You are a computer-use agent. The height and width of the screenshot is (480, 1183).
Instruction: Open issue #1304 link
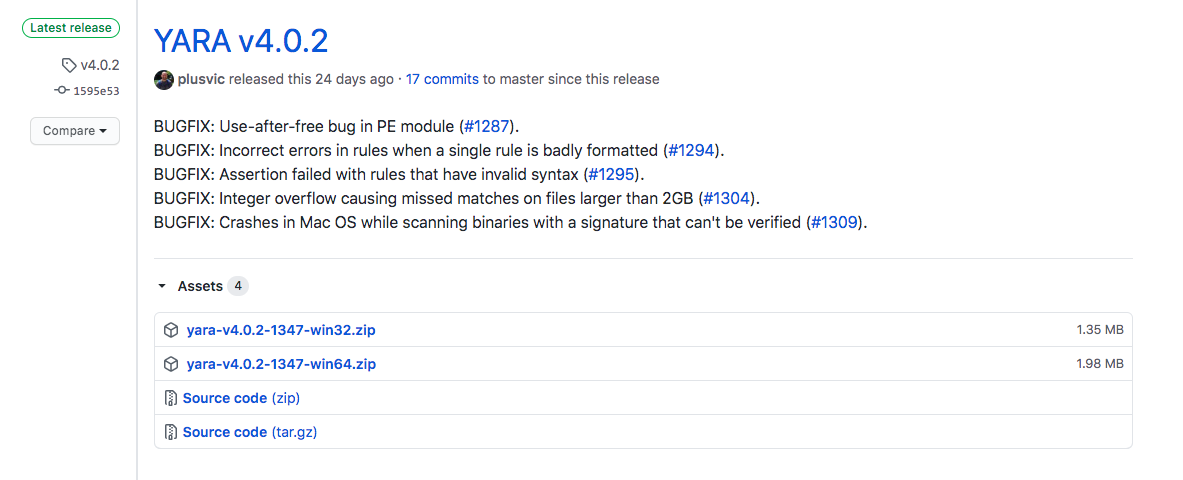(x=728, y=199)
